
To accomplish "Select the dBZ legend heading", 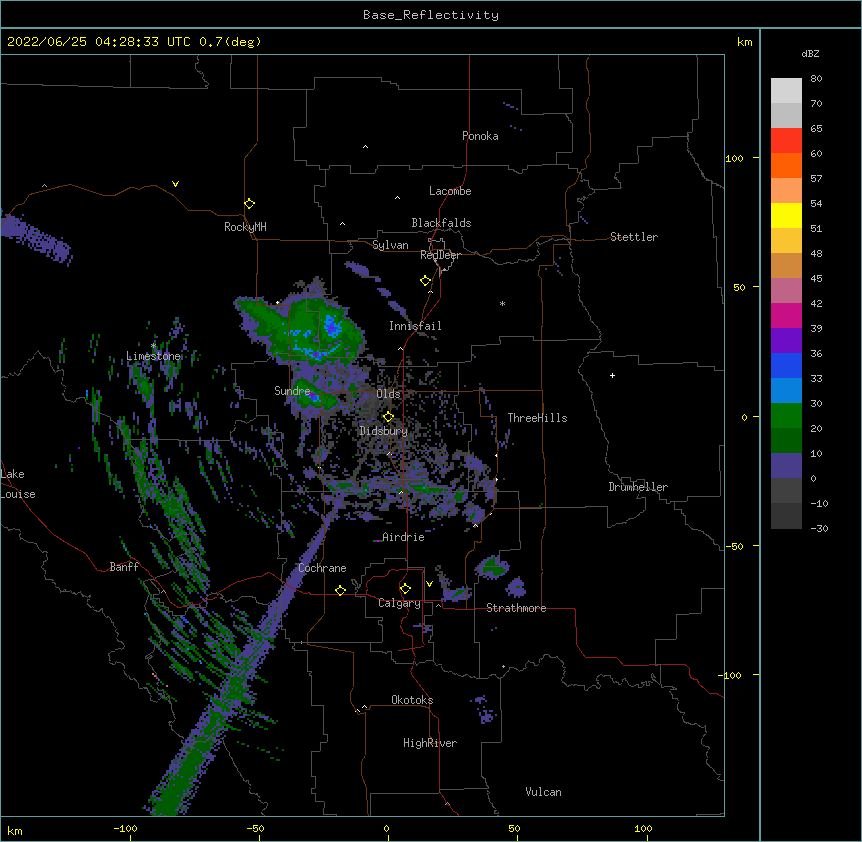I will (810, 53).
